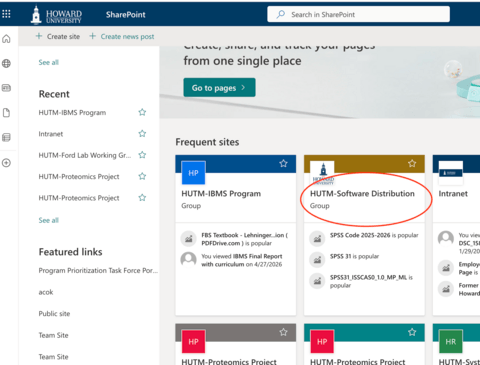Follow HUTM-IBMS Program in Recent list
The height and width of the screenshot is (365, 480).
tap(142, 112)
